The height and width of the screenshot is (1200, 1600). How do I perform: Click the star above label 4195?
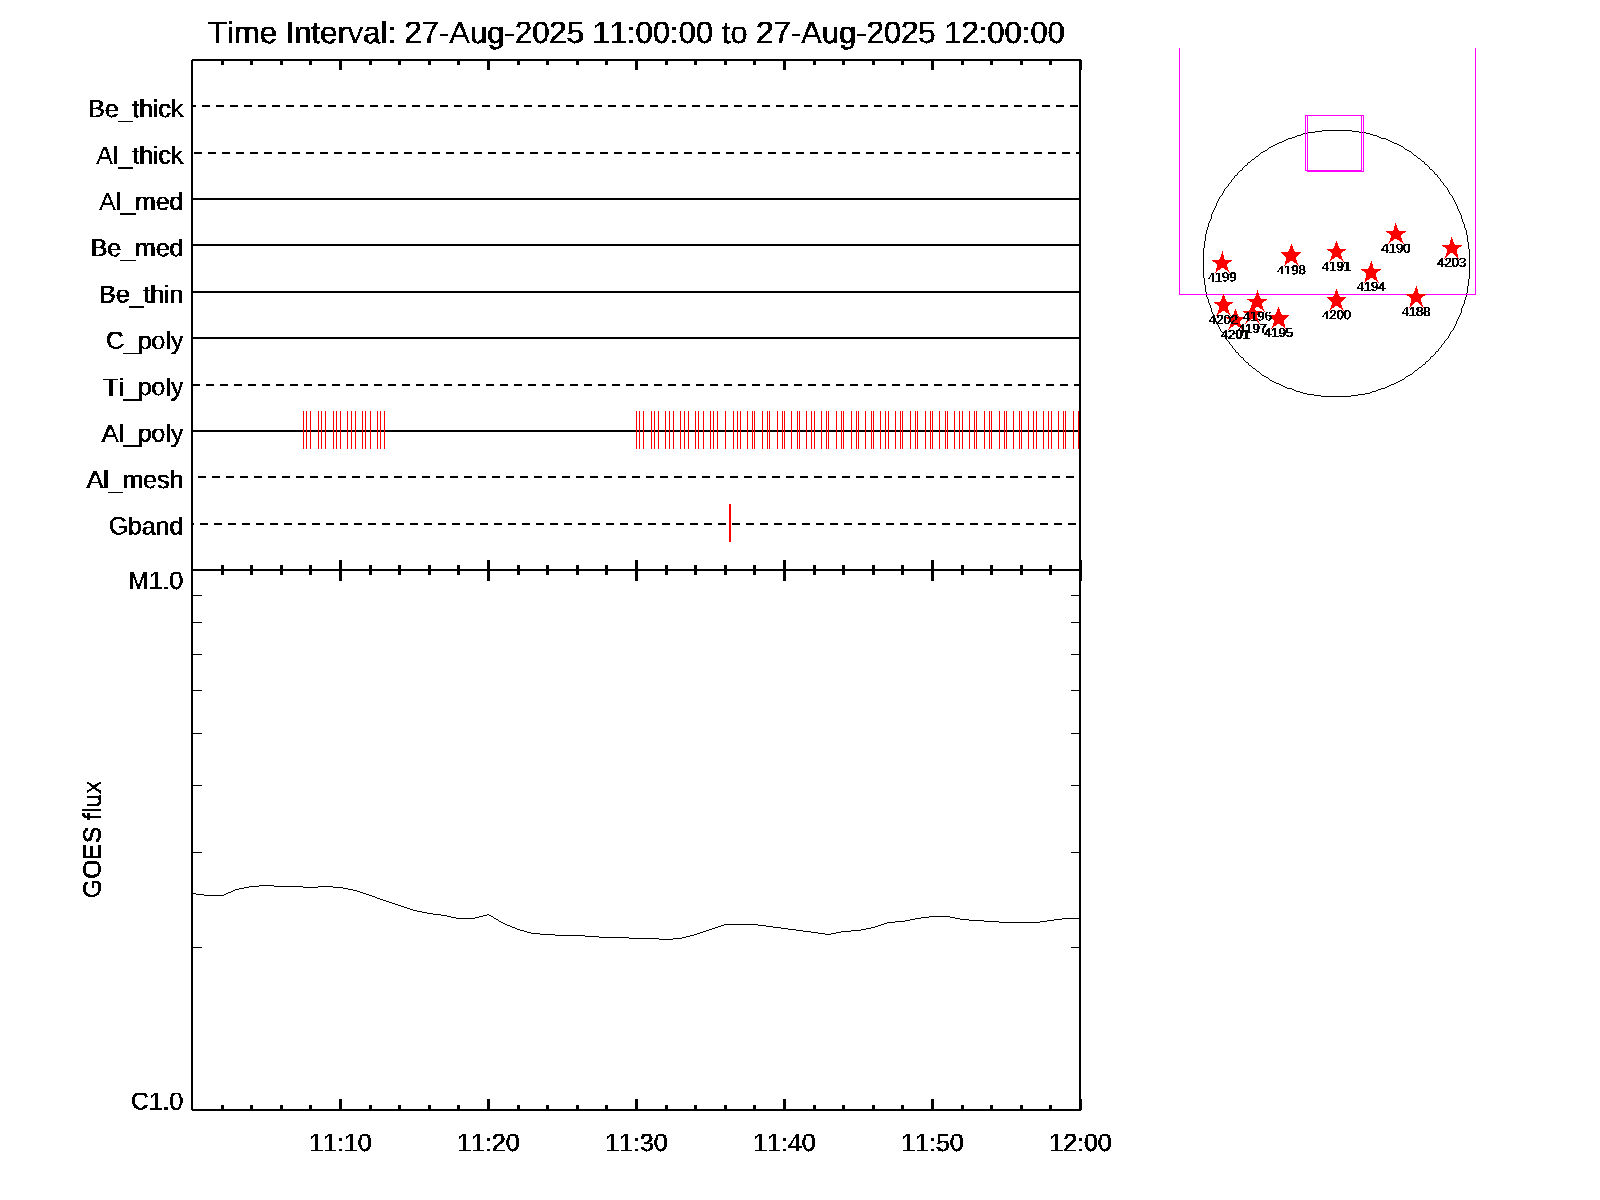pos(1278,318)
